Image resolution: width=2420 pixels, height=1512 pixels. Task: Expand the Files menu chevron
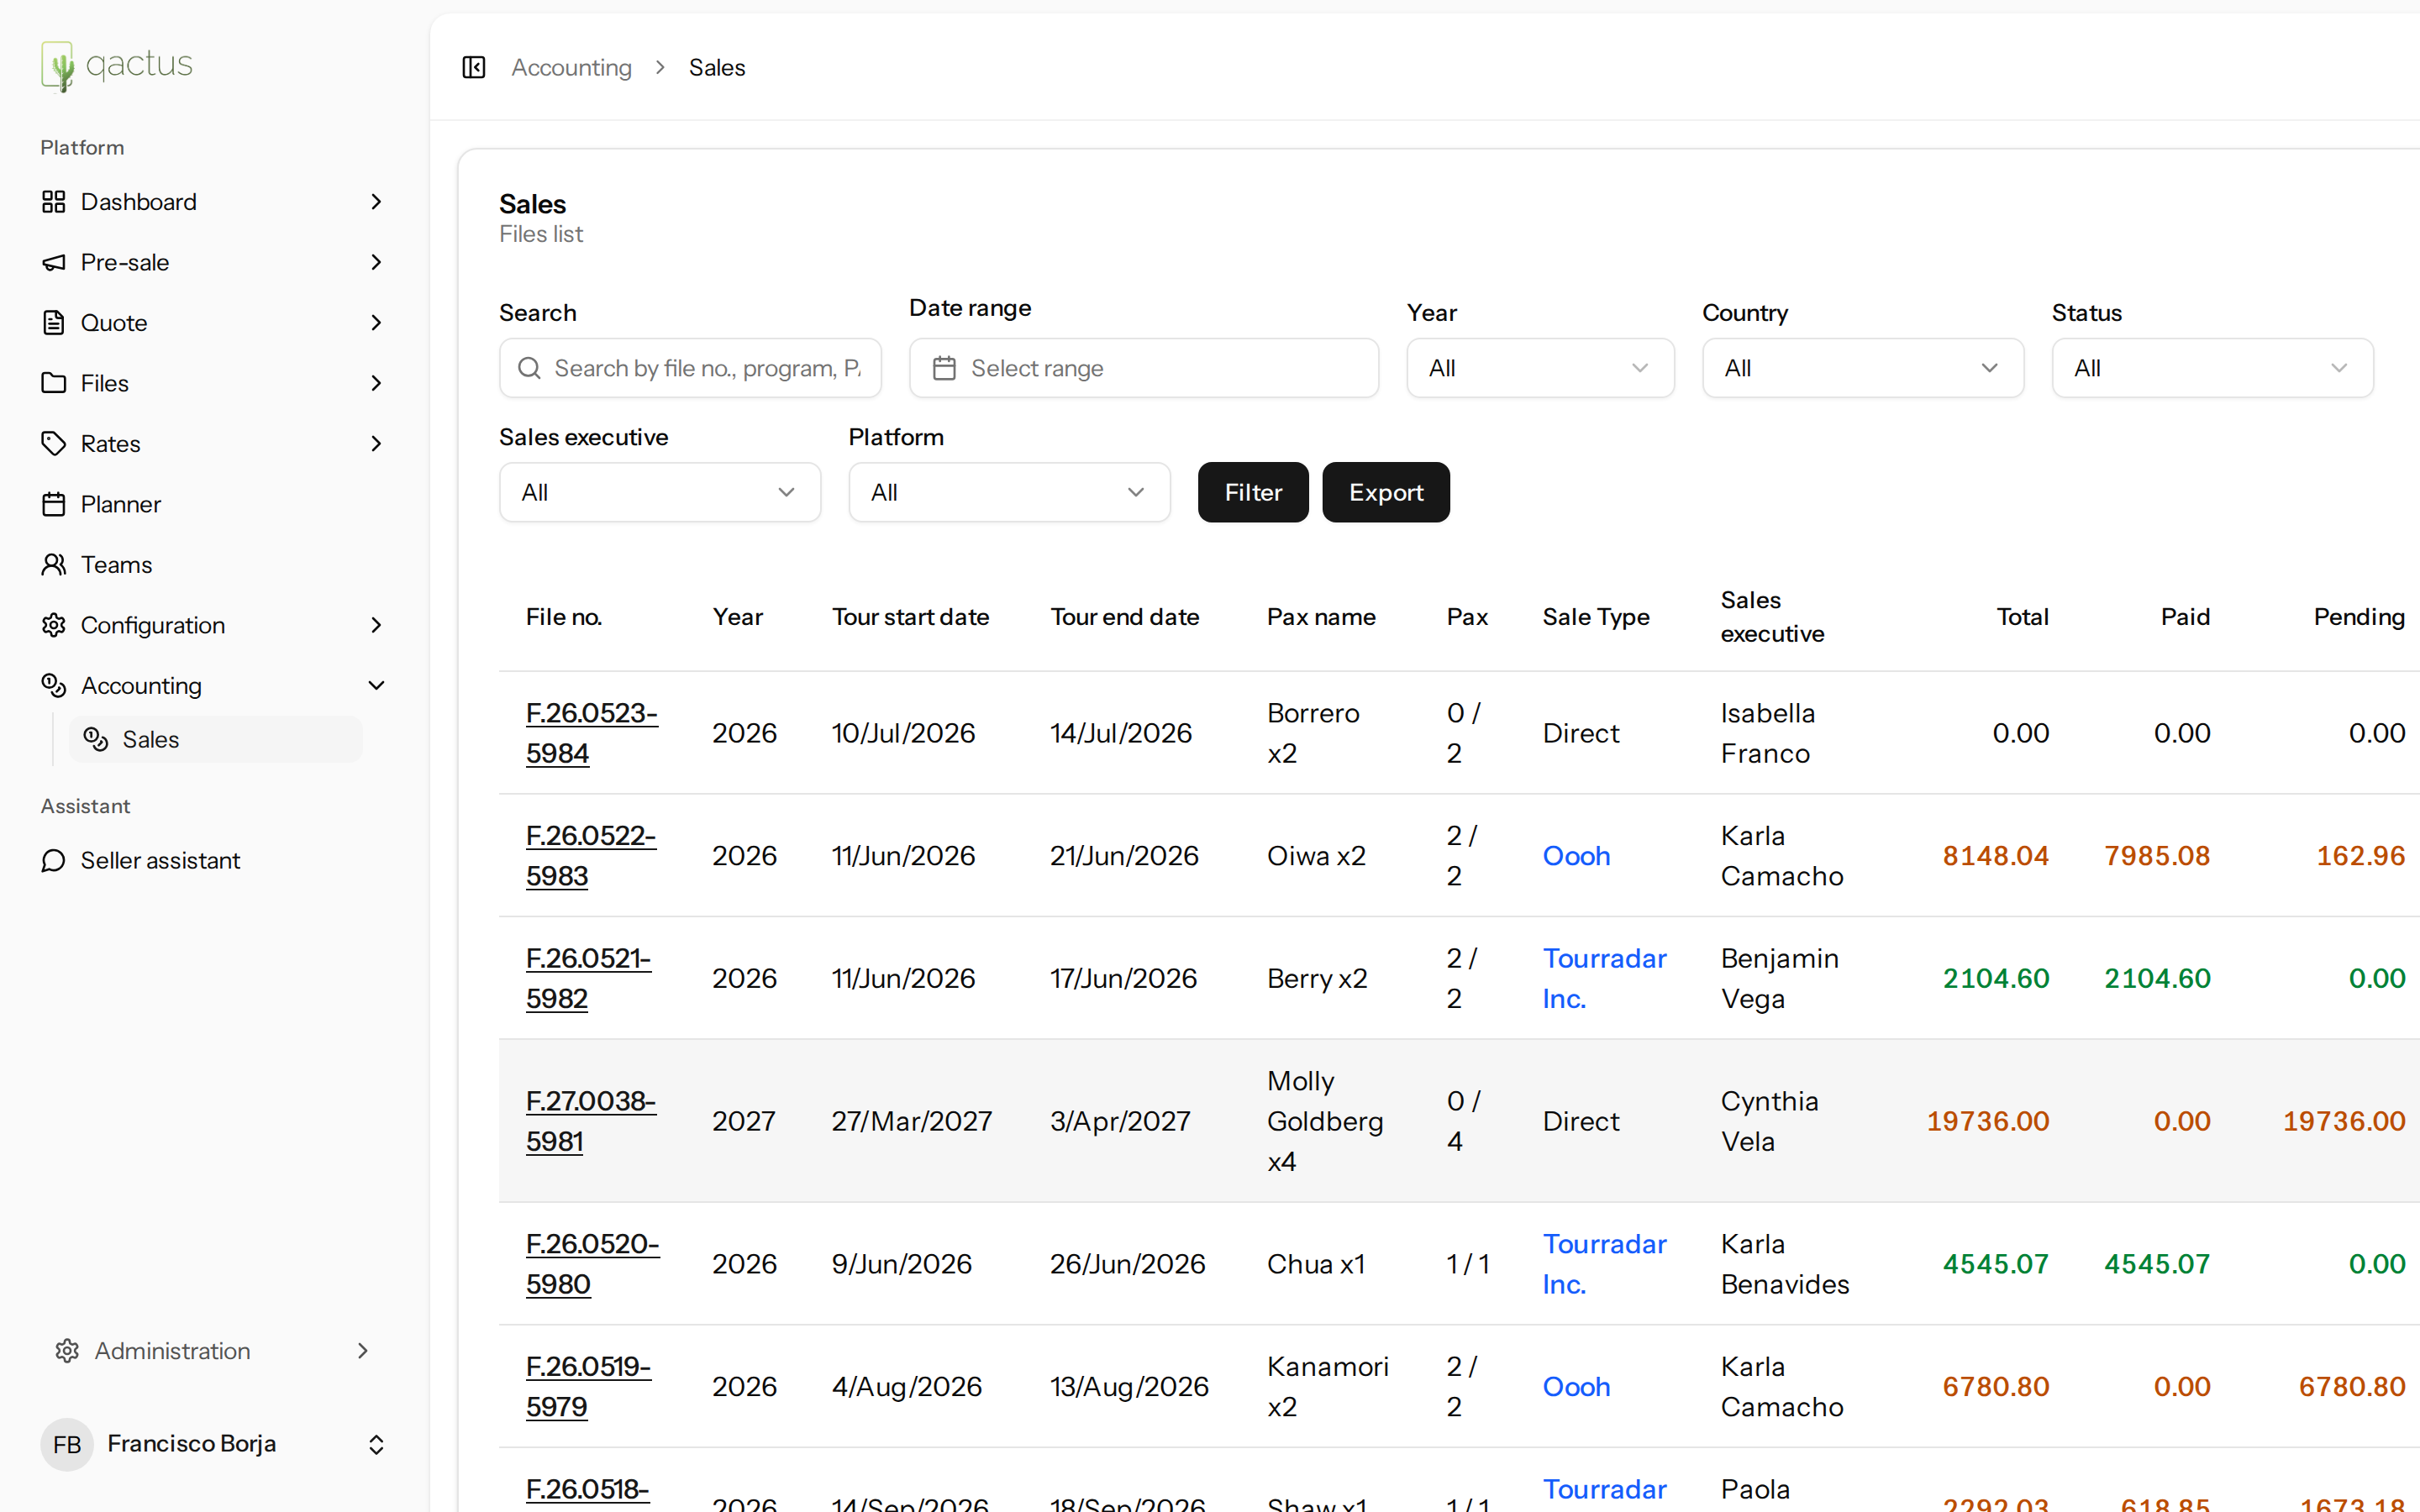[376, 383]
